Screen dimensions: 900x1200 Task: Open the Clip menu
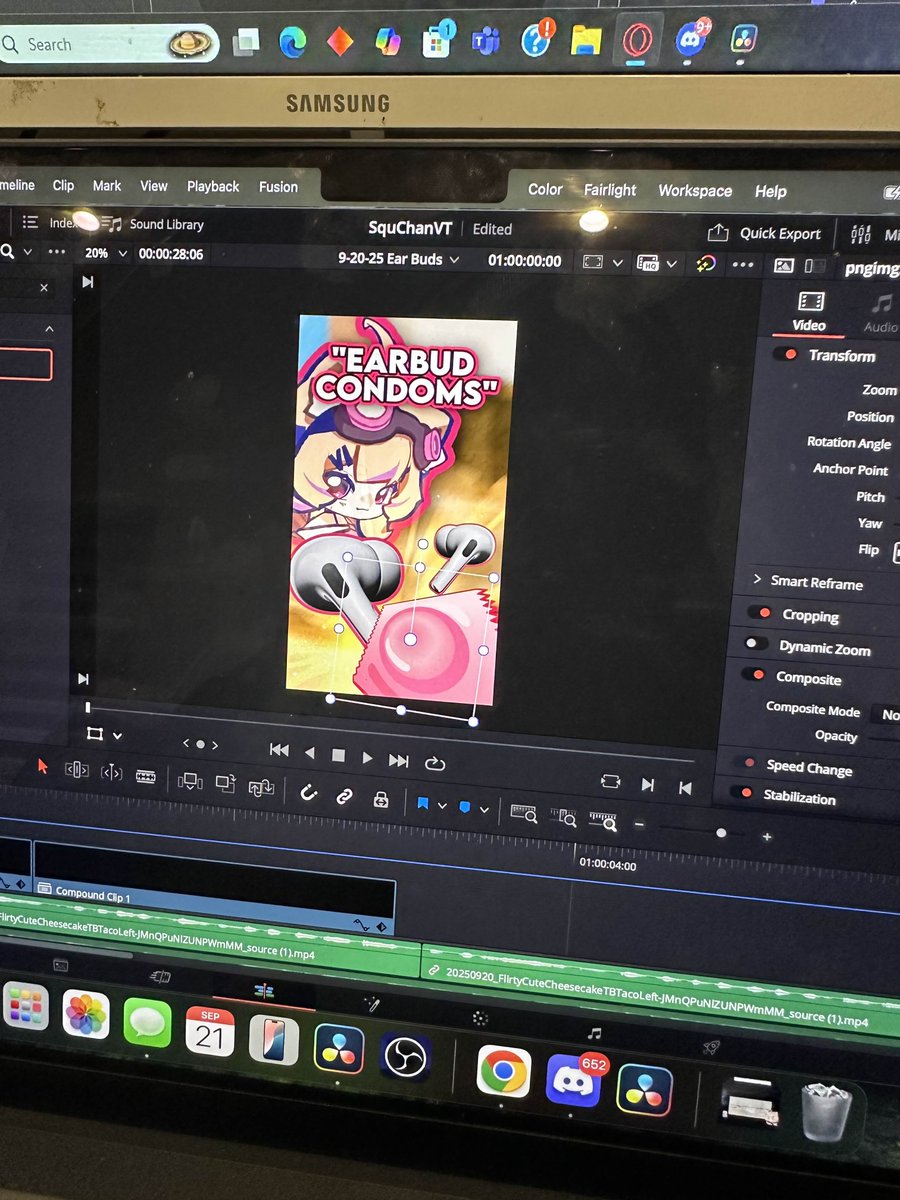click(63, 185)
